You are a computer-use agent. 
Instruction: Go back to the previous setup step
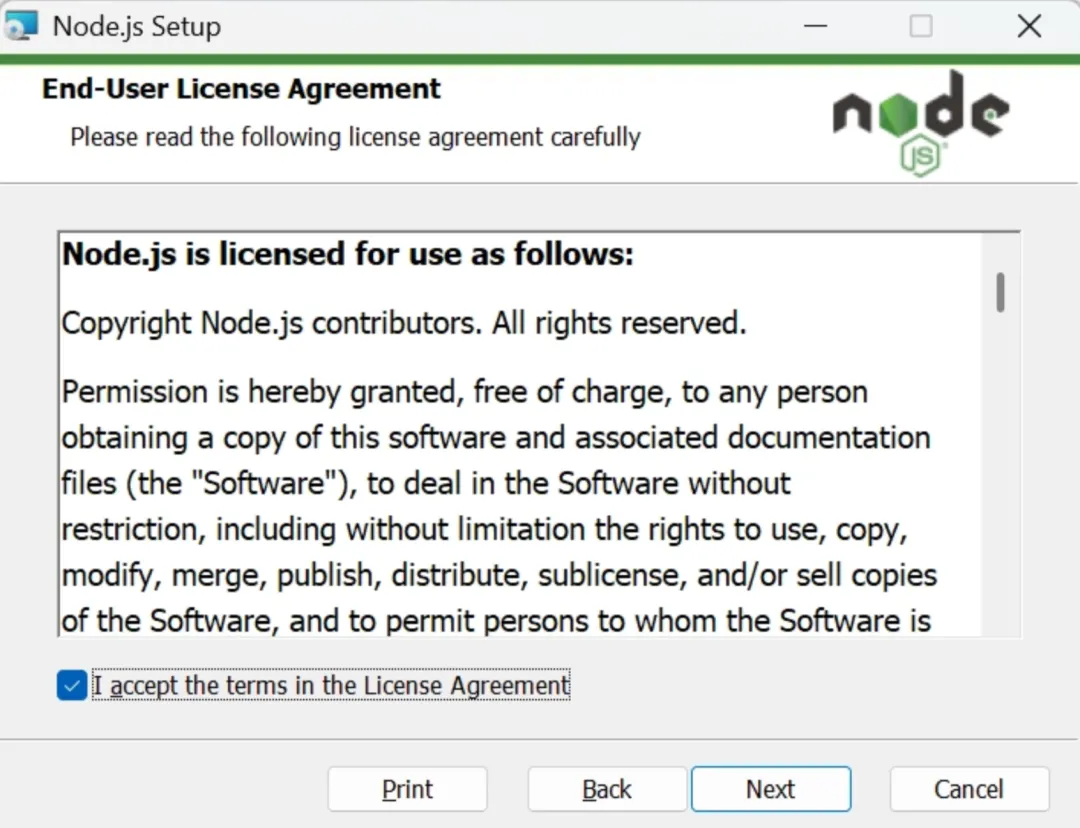[x=607, y=790]
